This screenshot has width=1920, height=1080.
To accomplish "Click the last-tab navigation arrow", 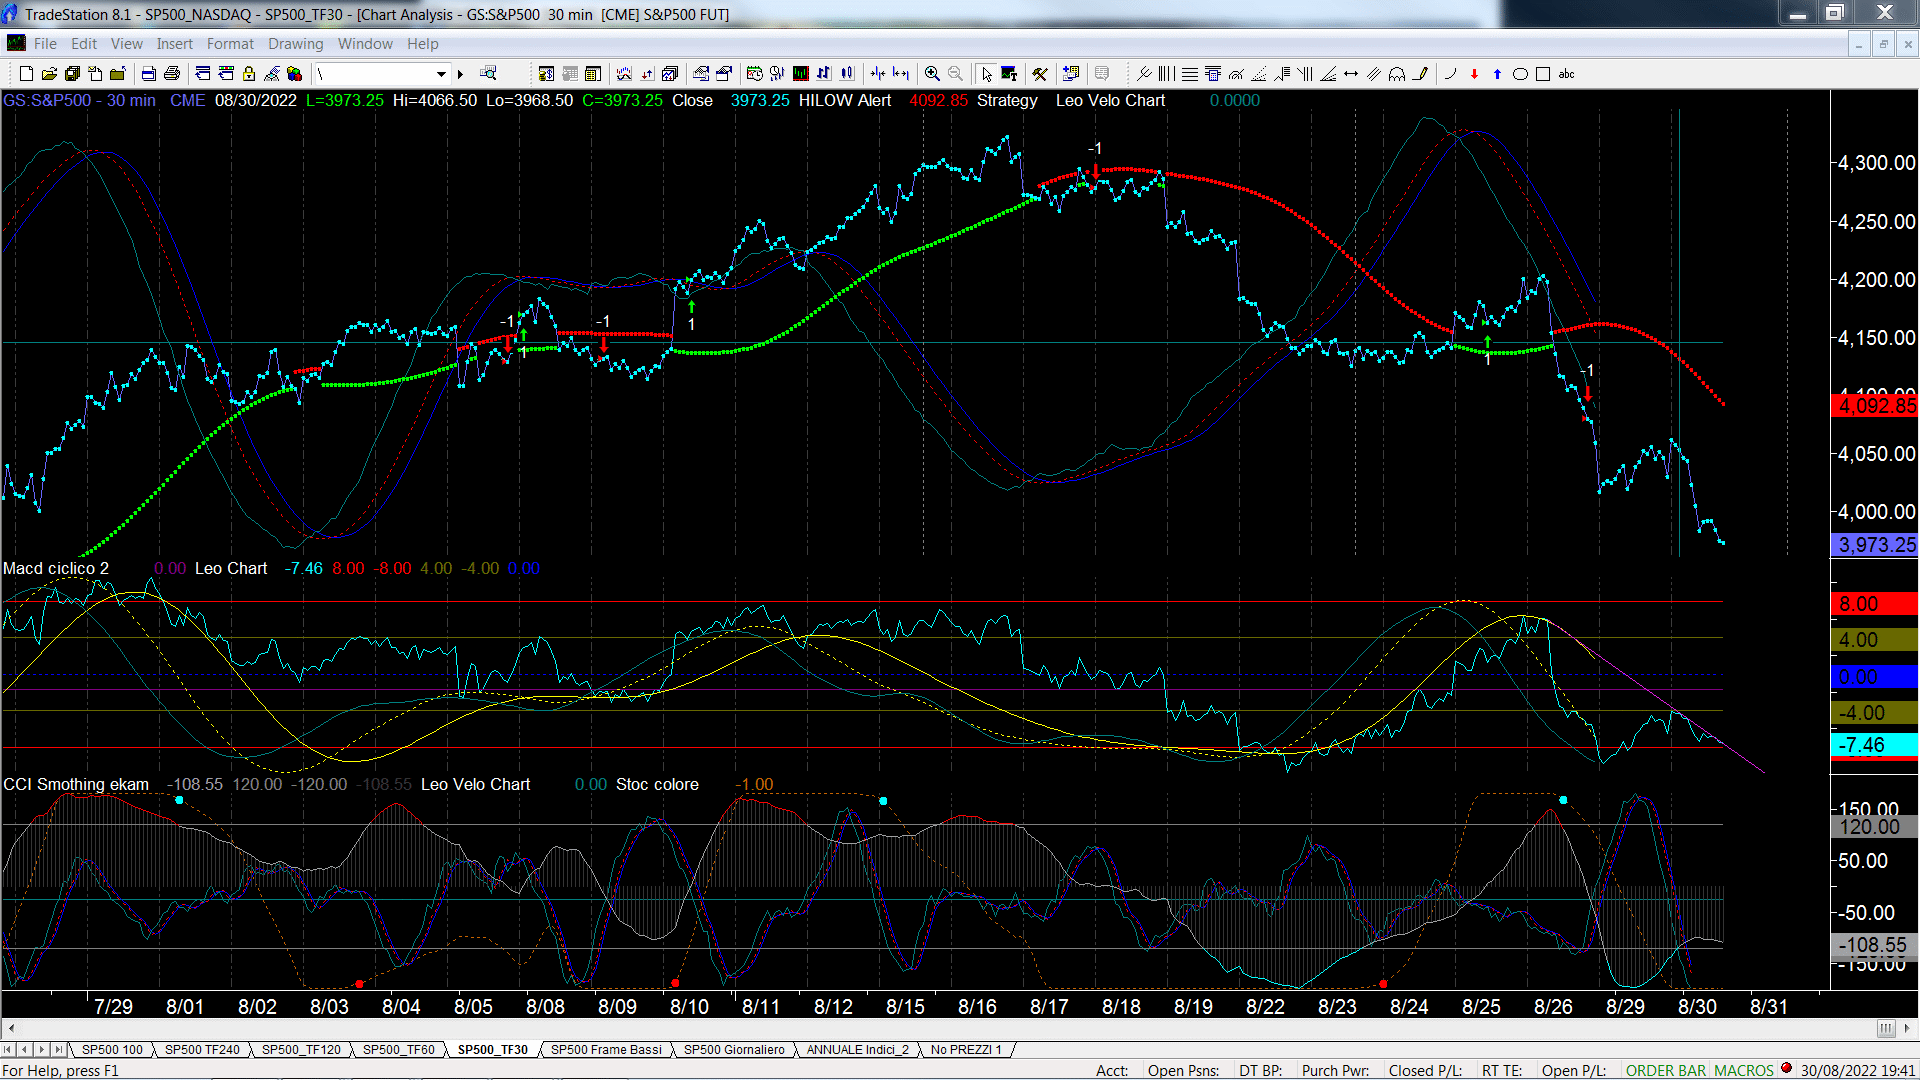I will pos(59,1050).
